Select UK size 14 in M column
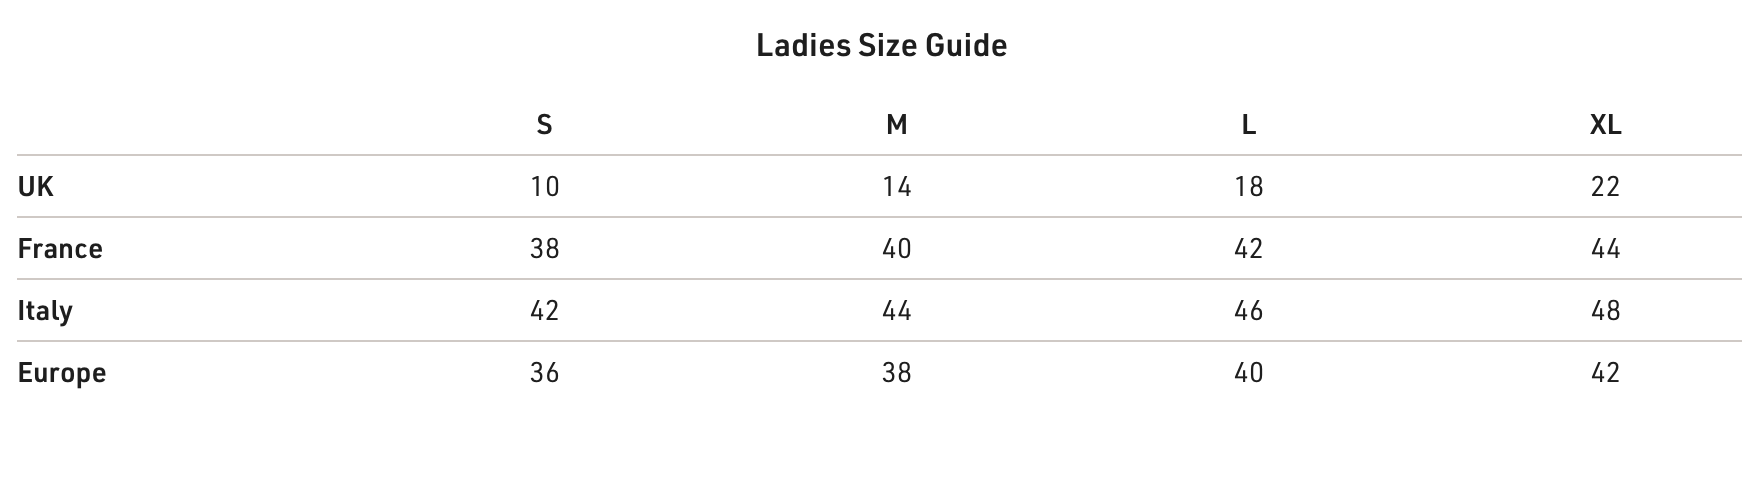This screenshot has height=490, width=1742. point(897,186)
